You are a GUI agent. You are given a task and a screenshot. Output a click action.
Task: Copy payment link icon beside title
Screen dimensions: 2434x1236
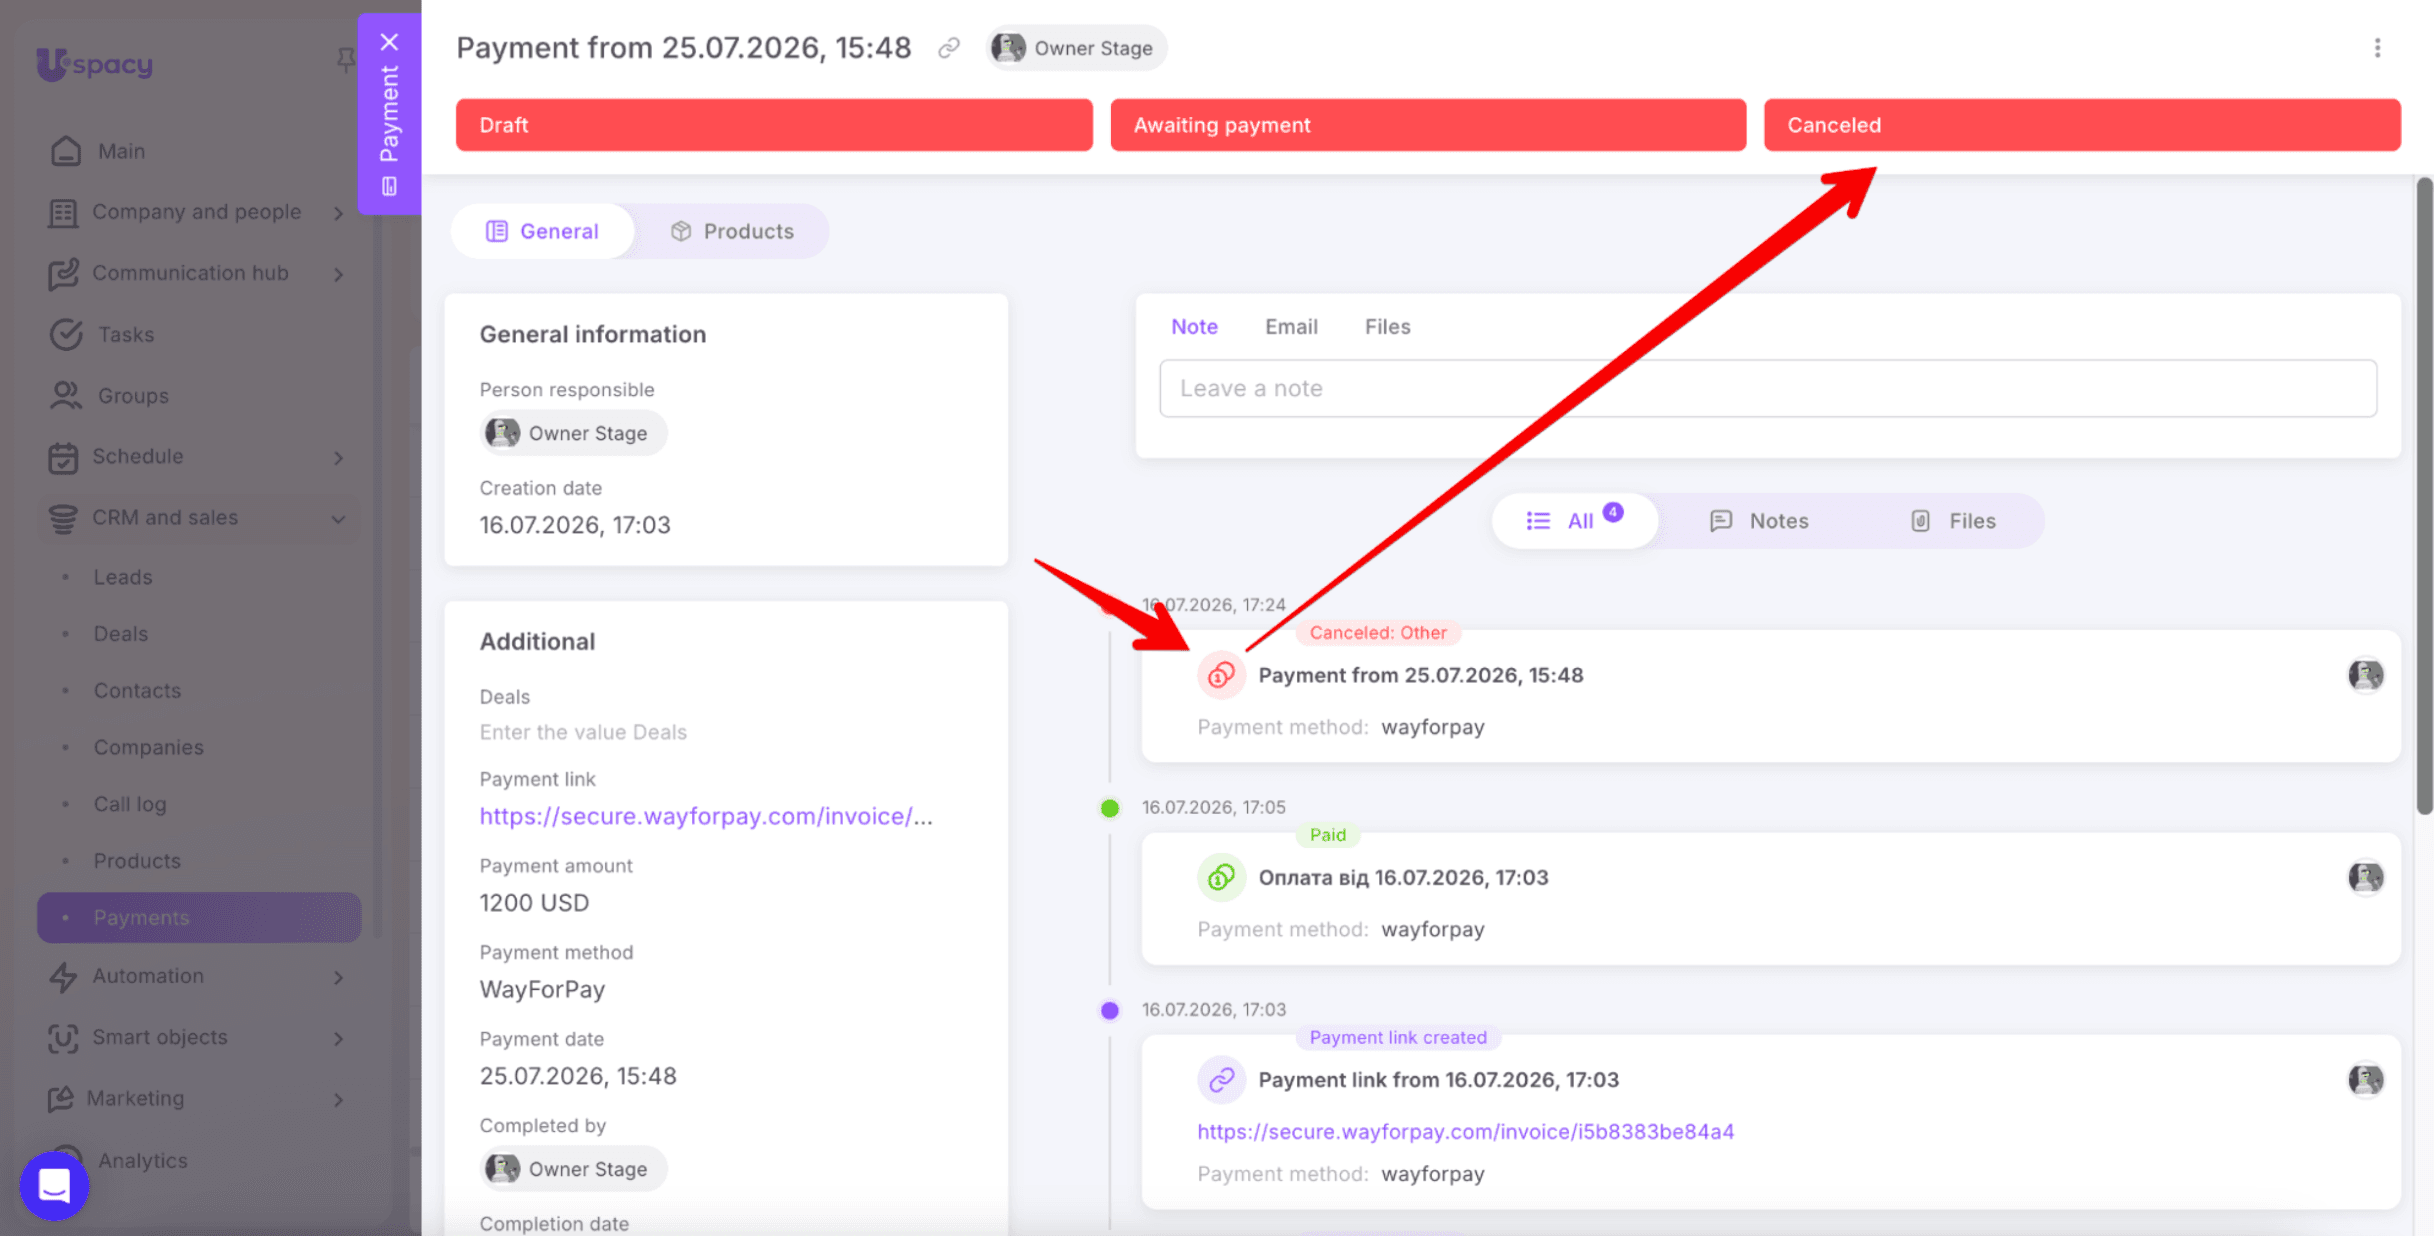[948, 48]
